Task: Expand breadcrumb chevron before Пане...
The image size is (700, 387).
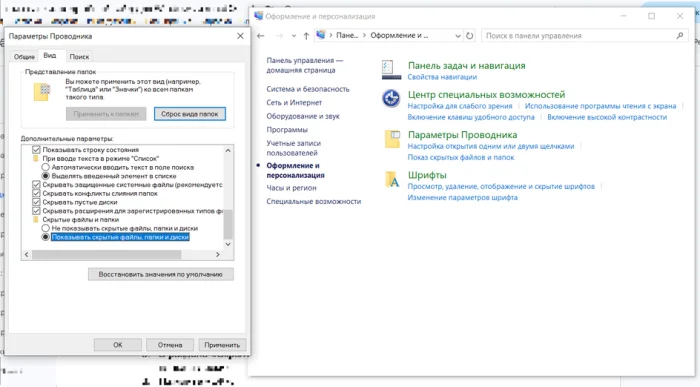Action: (x=331, y=35)
